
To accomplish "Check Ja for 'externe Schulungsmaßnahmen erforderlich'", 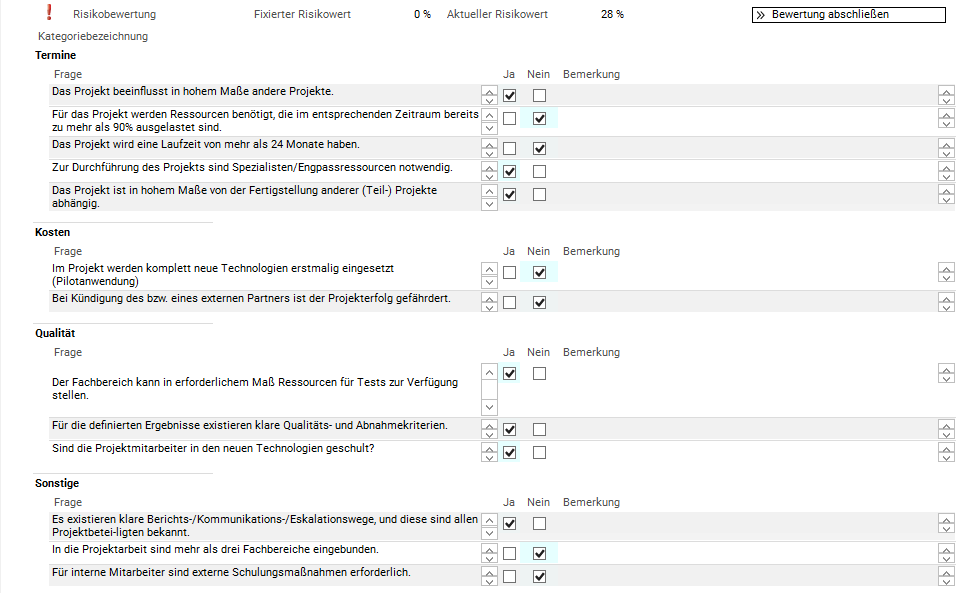I will (x=510, y=577).
